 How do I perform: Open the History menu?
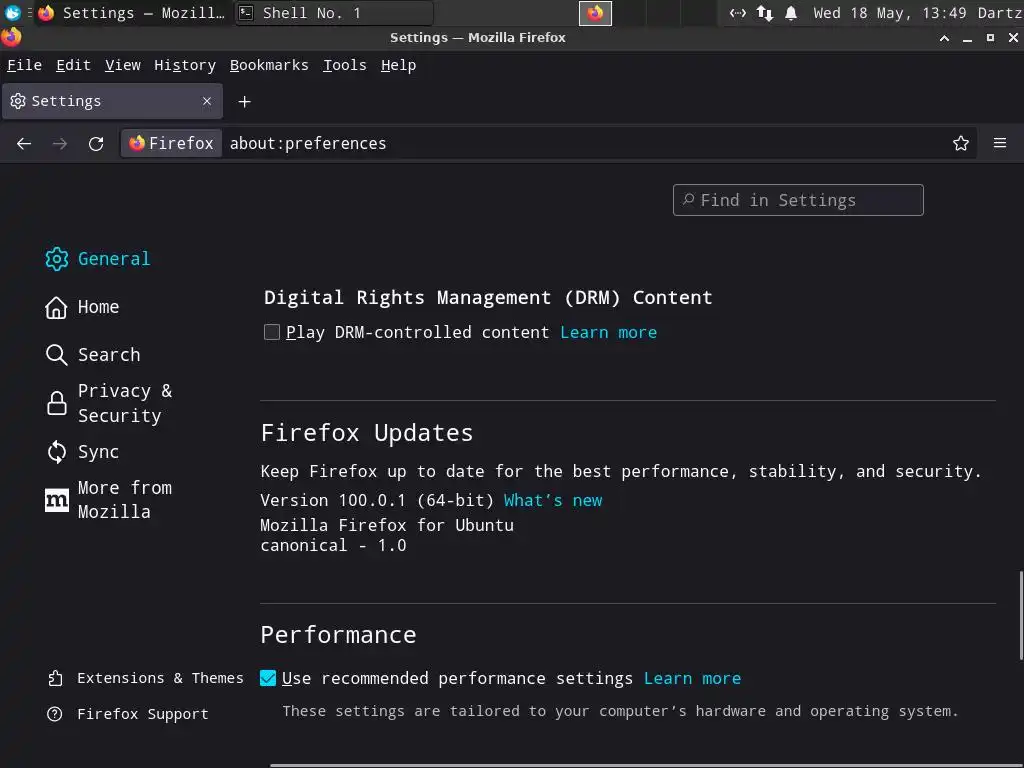185,65
